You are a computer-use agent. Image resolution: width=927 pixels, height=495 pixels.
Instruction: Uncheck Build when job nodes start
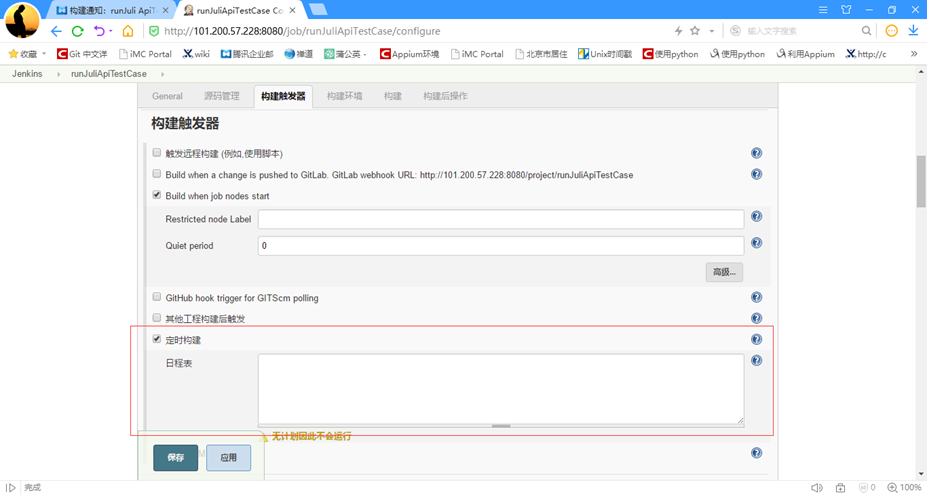point(157,195)
